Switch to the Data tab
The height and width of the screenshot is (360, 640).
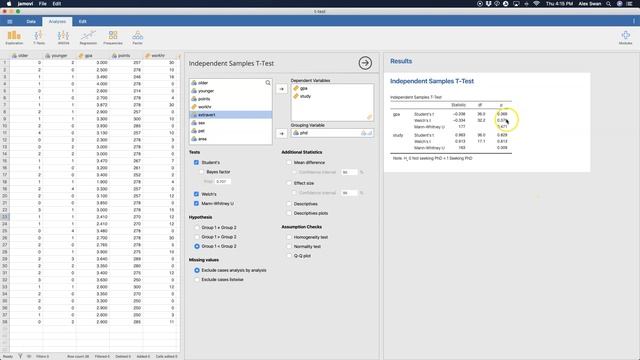coord(31,22)
